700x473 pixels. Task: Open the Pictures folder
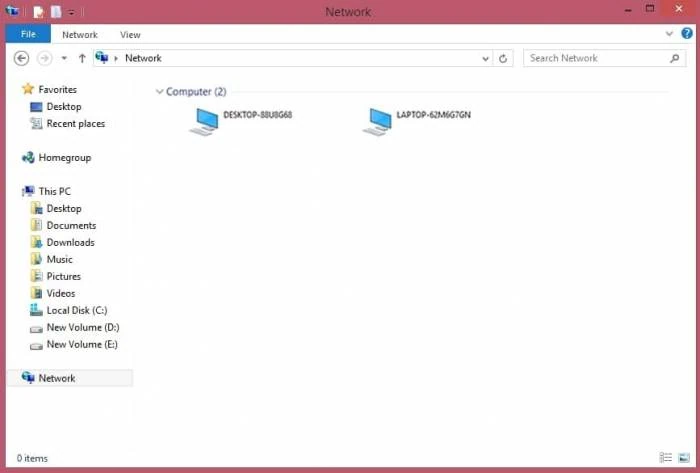[x=63, y=276]
